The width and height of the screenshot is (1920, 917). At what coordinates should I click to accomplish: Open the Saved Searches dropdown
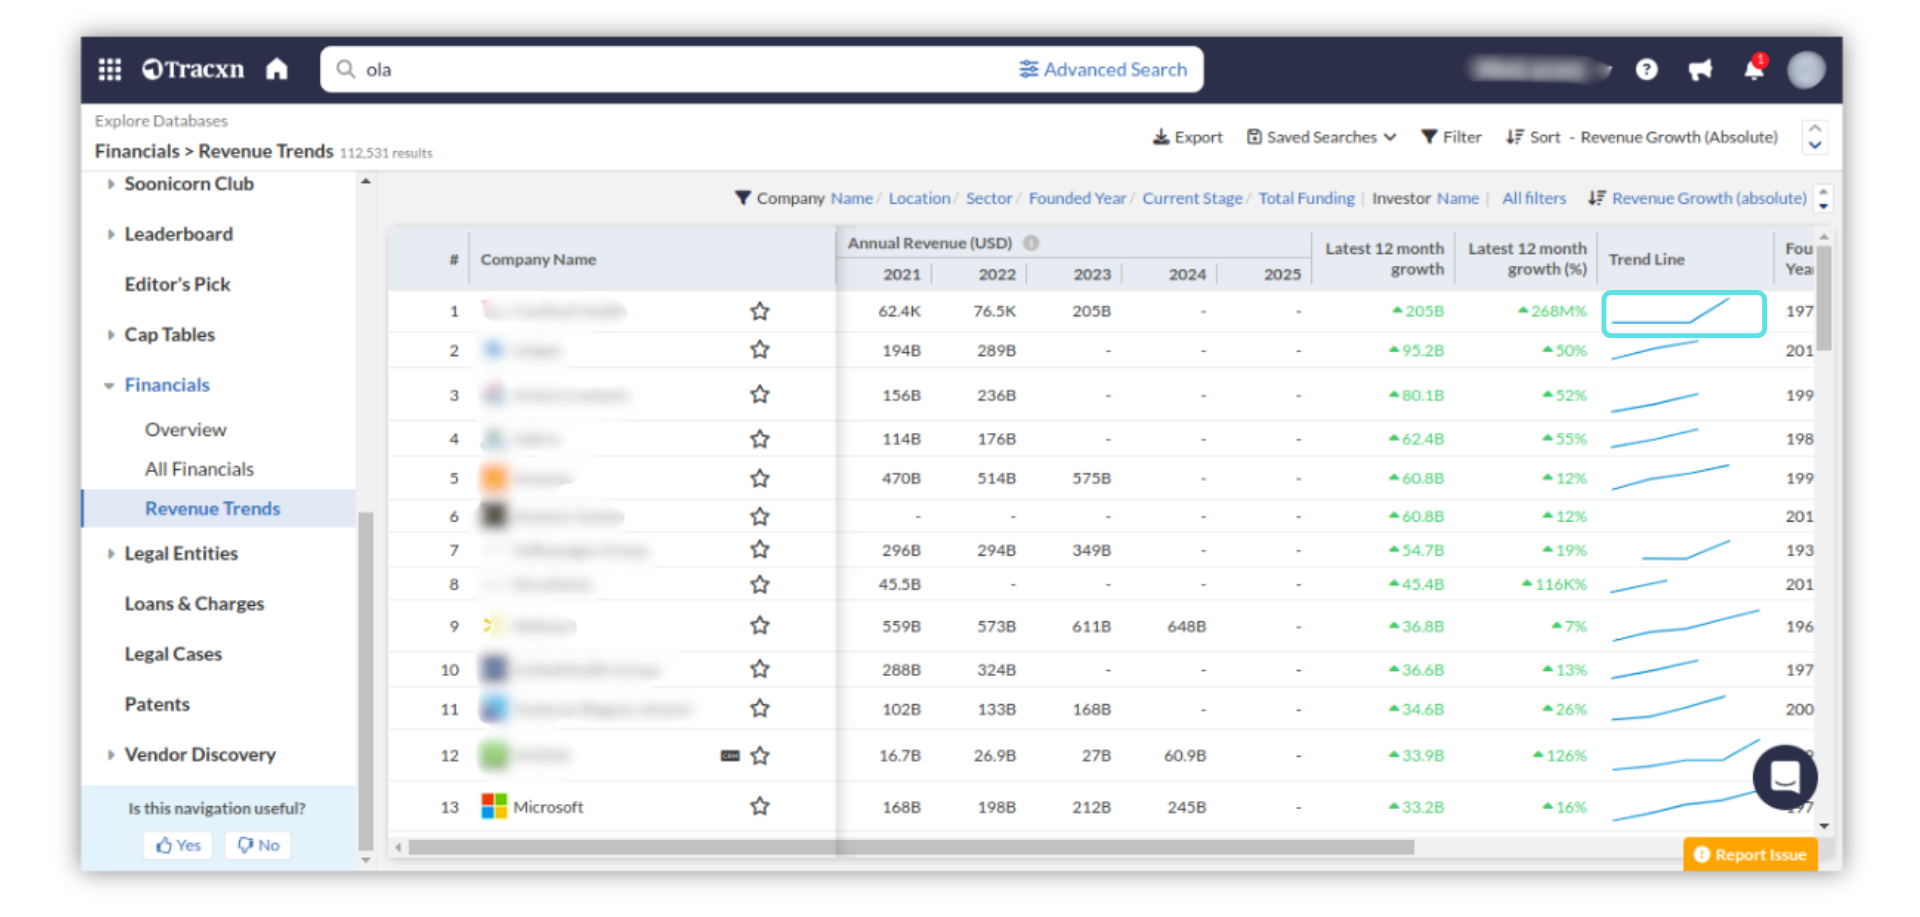[x=1321, y=137]
